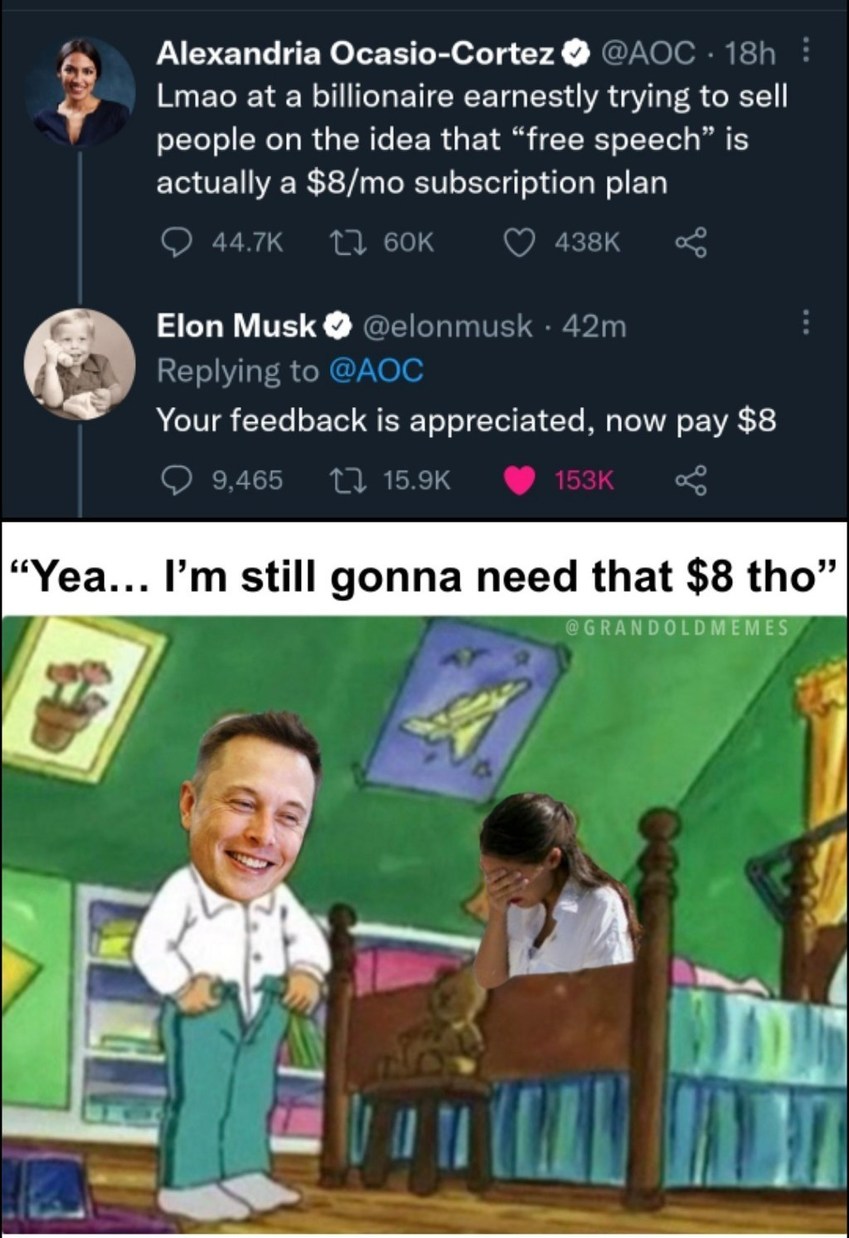Share the @AOC tweet via share icon

[x=691, y=242]
